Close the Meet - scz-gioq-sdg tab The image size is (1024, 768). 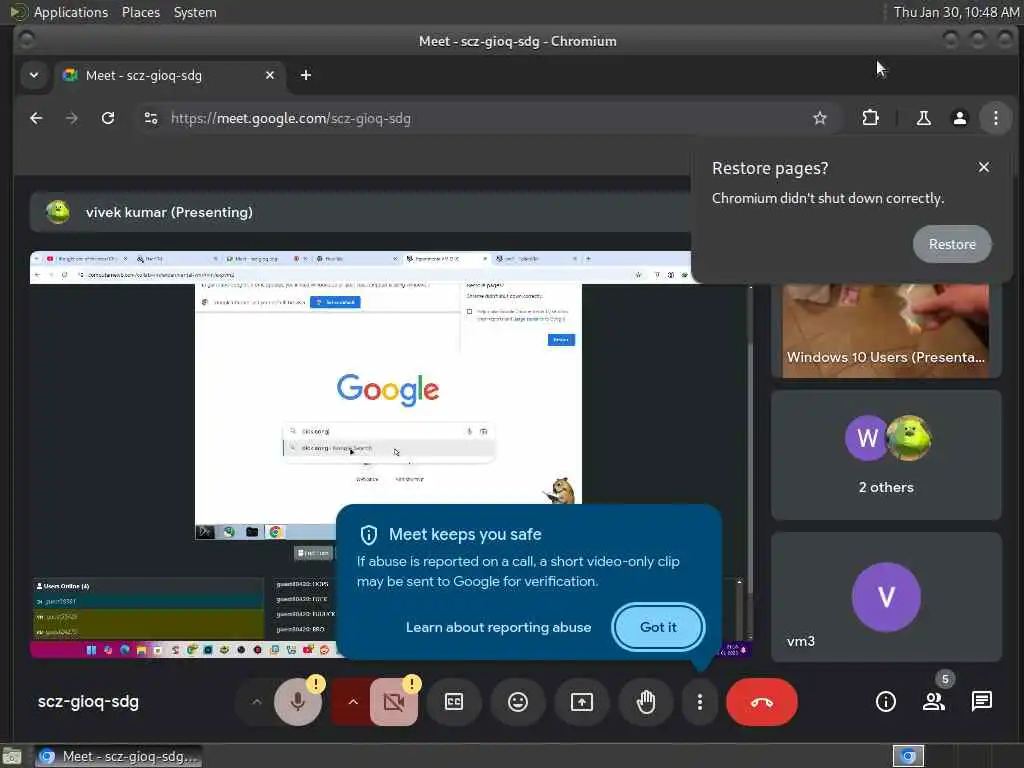pos(270,75)
